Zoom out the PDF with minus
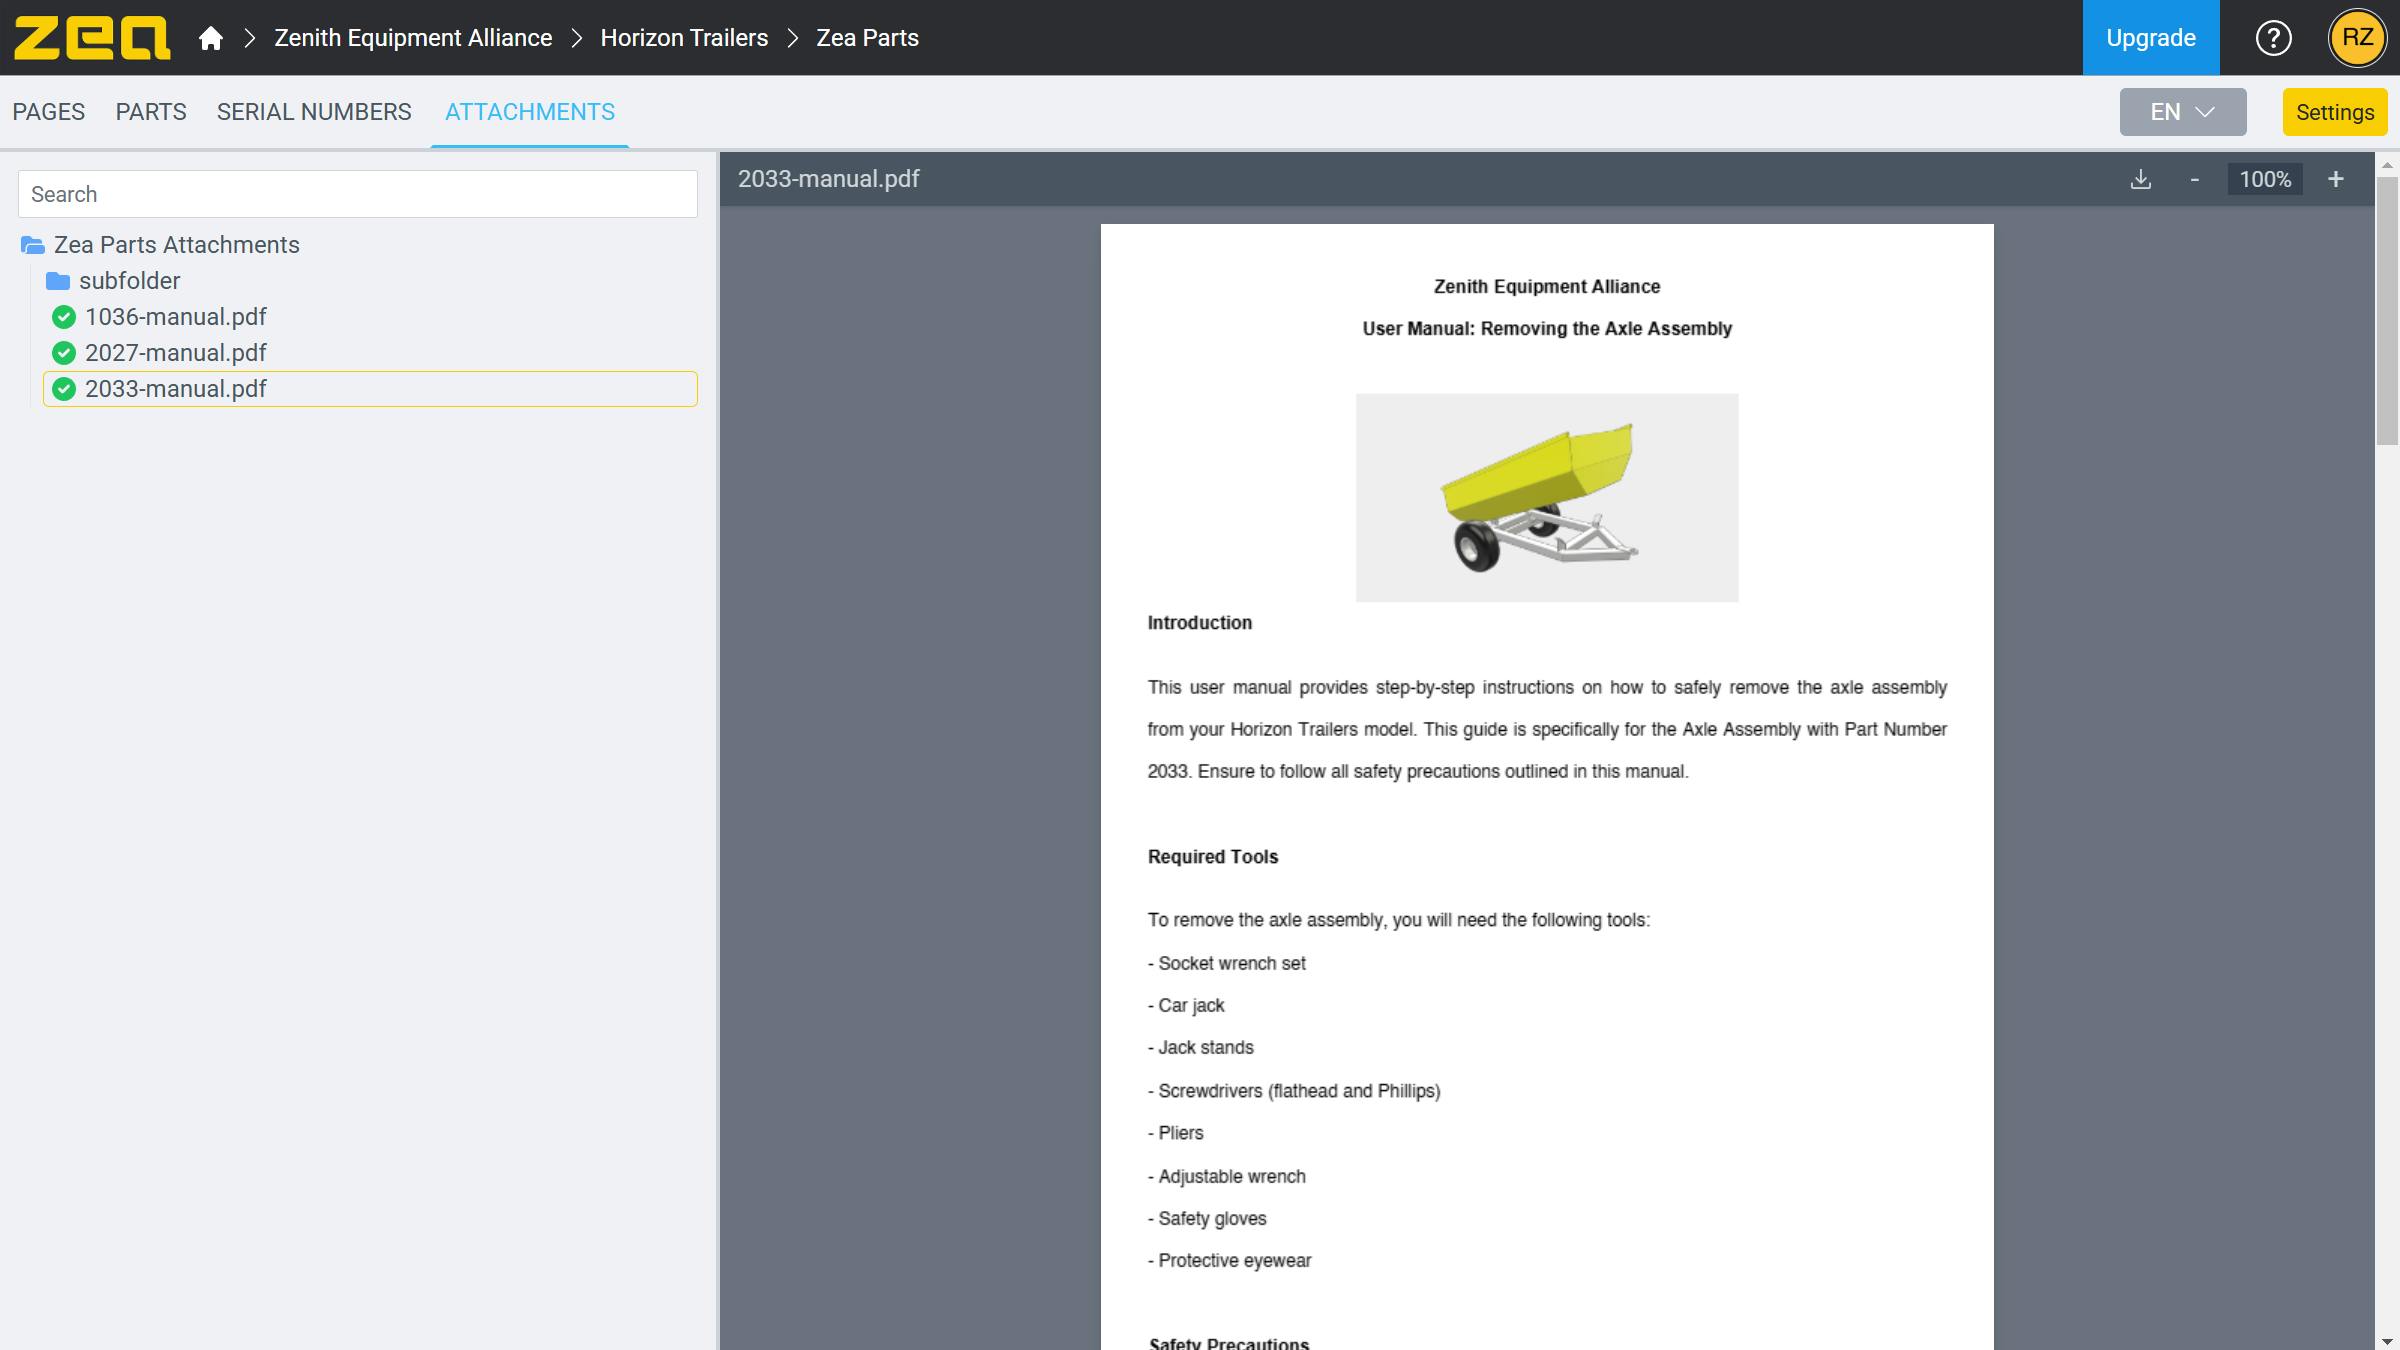The width and height of the screenshot is (2400, 1350). [2194, 180]
